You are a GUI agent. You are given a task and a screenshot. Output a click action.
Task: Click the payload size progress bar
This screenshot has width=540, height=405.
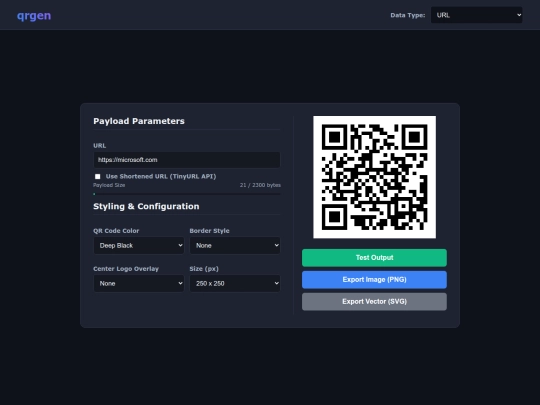187,194
